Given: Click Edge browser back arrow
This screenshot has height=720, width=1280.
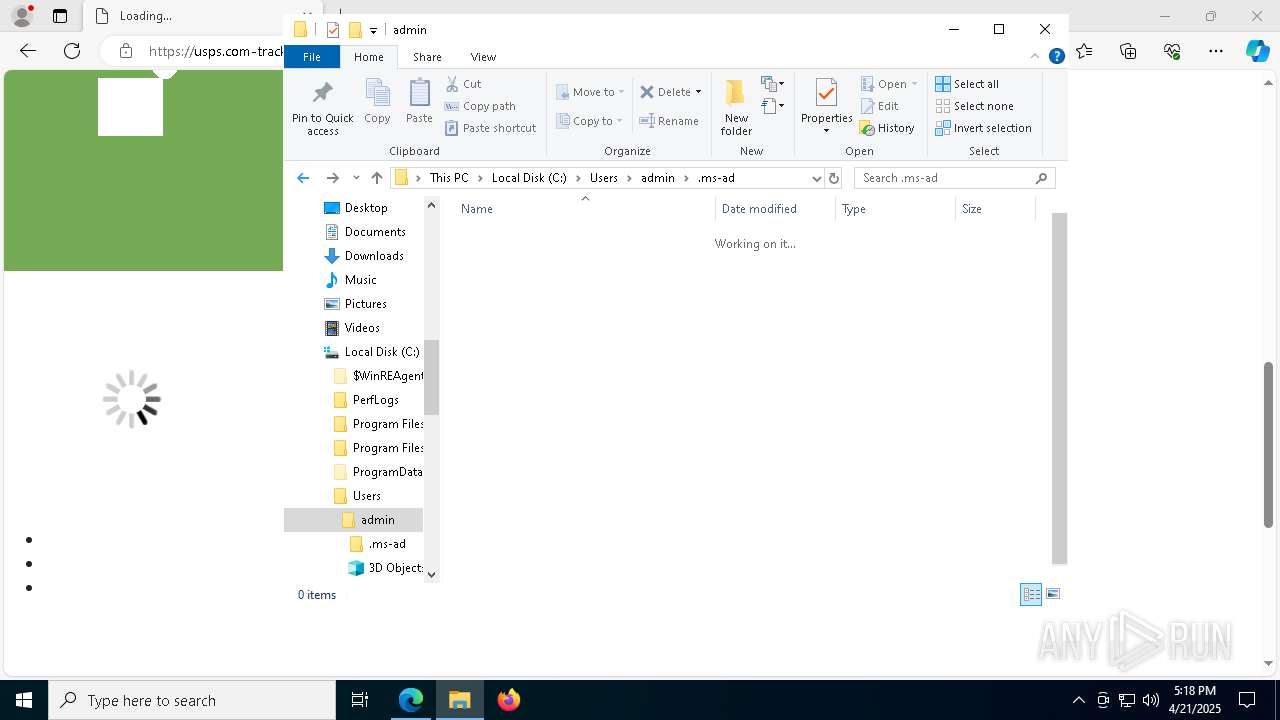Looking at the screenshot, I should click(x=28, y=51).
